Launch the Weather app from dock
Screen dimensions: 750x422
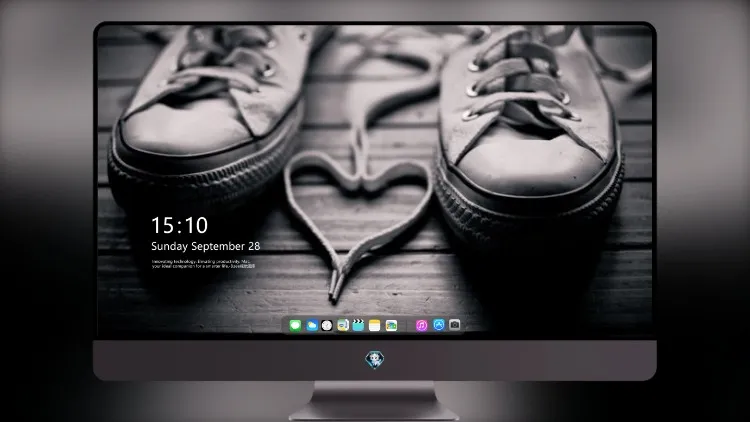click(311, 325)
